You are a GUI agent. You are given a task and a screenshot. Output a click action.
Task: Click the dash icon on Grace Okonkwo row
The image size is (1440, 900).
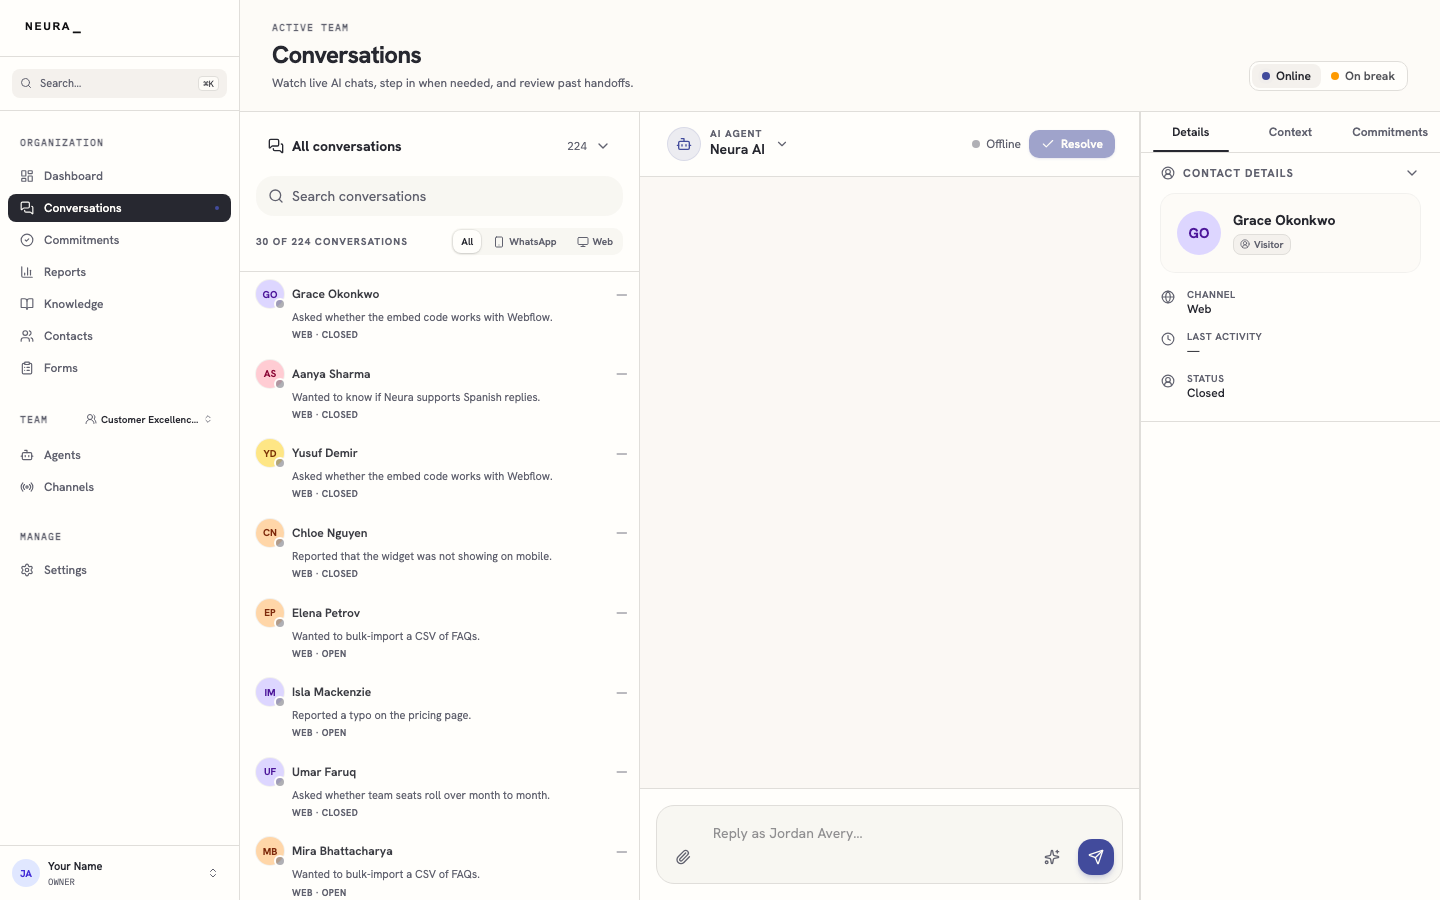click(x=622, y=295)
